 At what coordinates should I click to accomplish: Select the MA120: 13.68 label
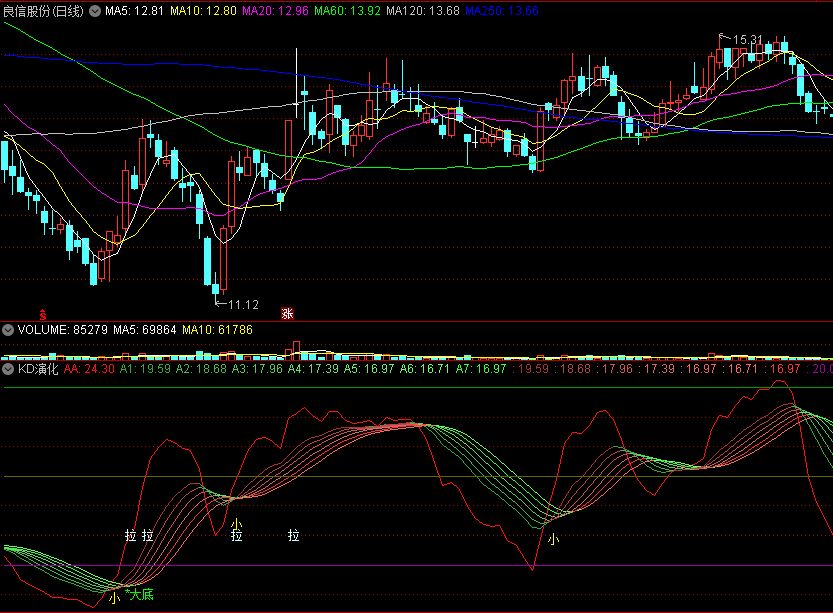423,11
